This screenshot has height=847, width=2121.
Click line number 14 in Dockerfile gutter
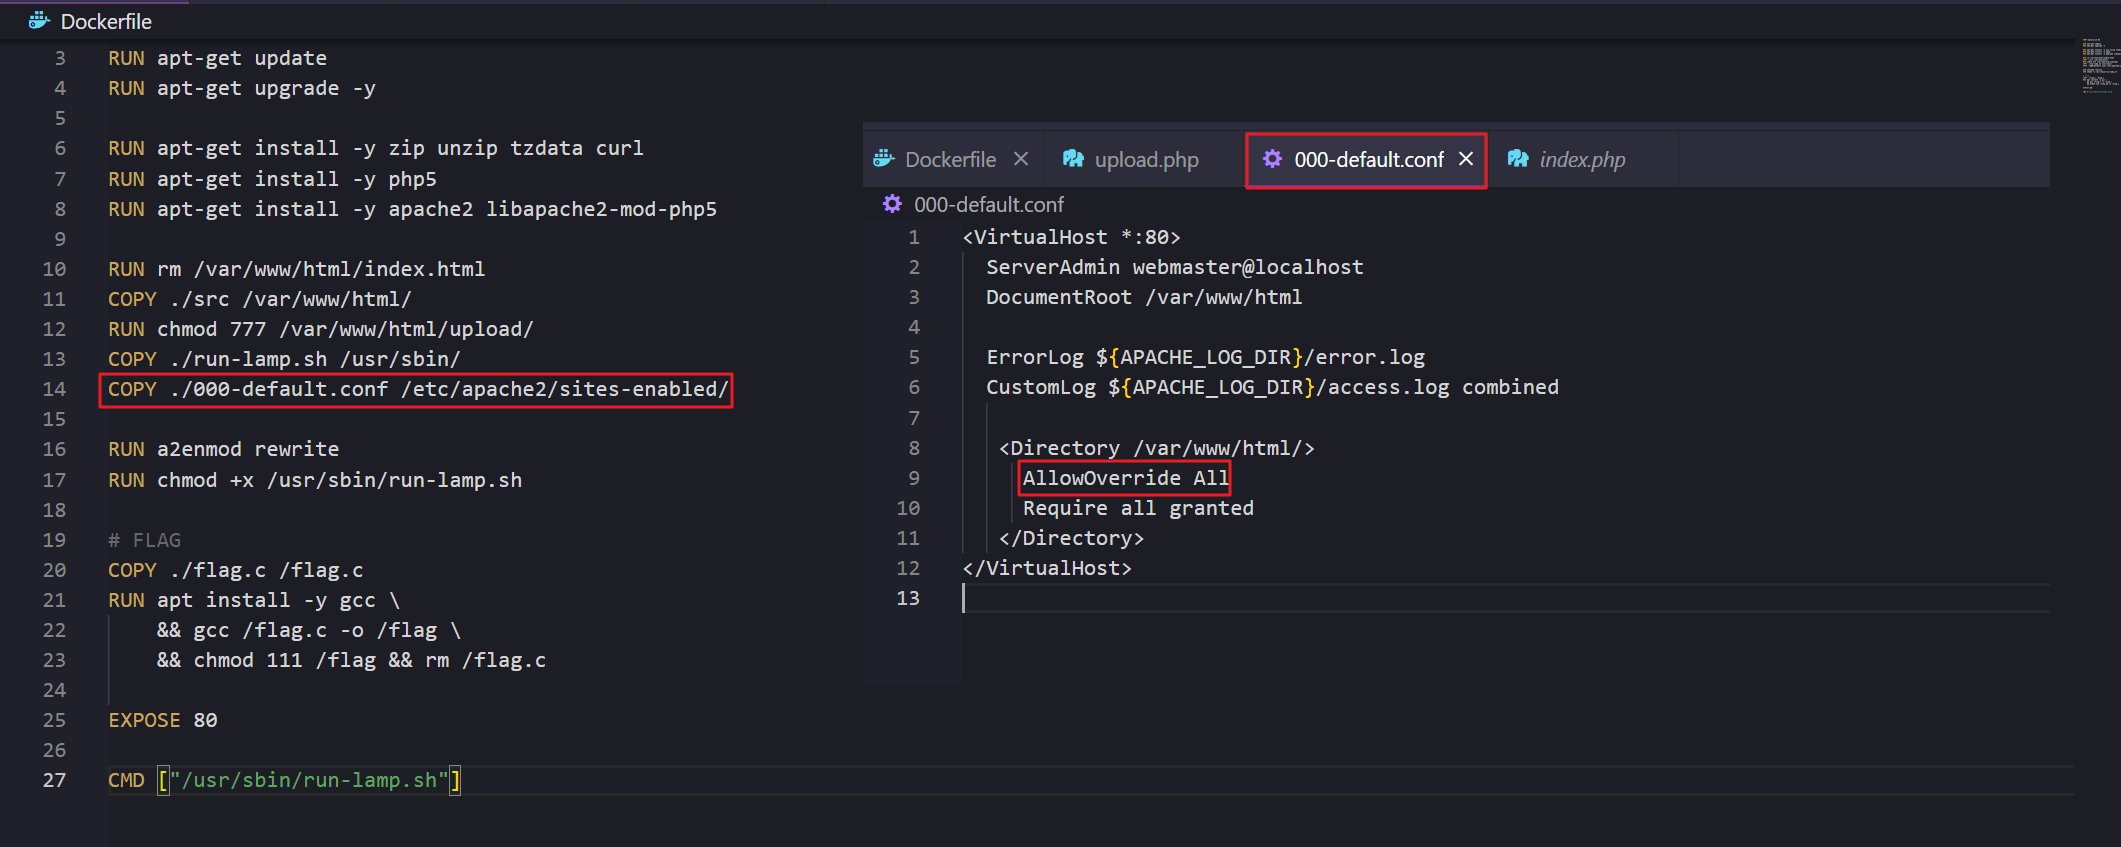54,390
